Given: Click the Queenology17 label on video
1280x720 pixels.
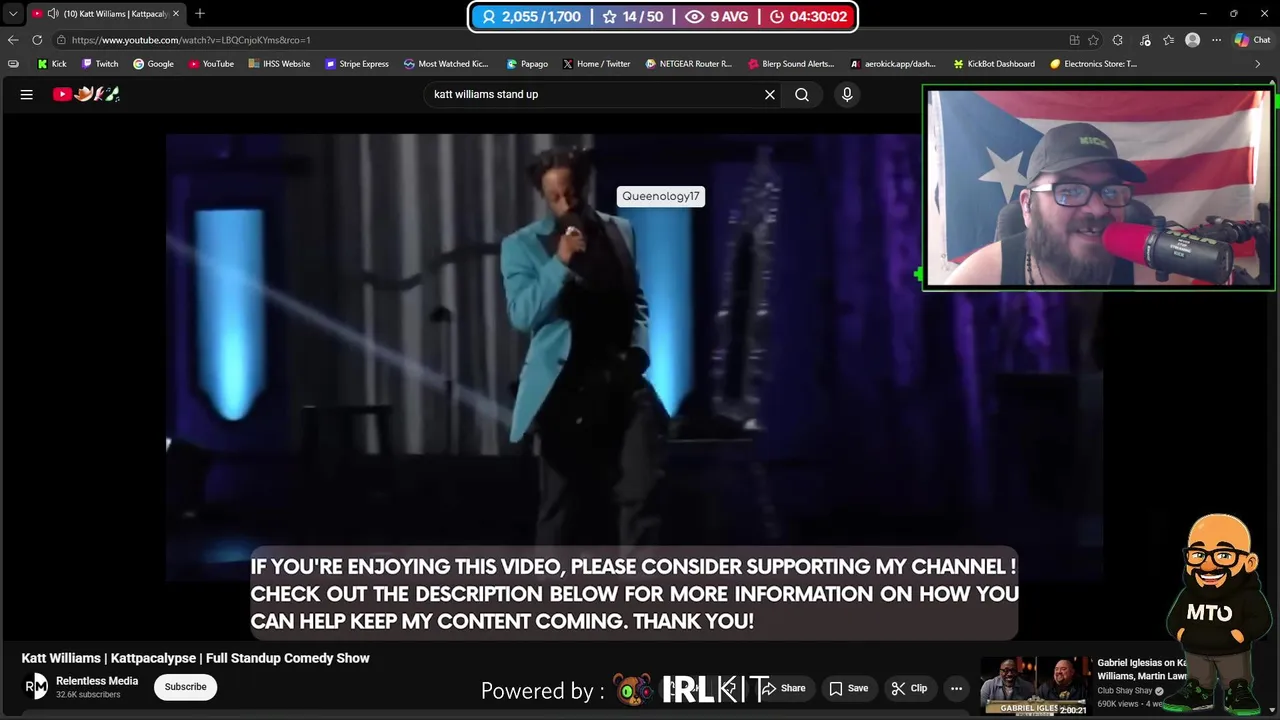Looking at the screenshot, I should [661, 196].
